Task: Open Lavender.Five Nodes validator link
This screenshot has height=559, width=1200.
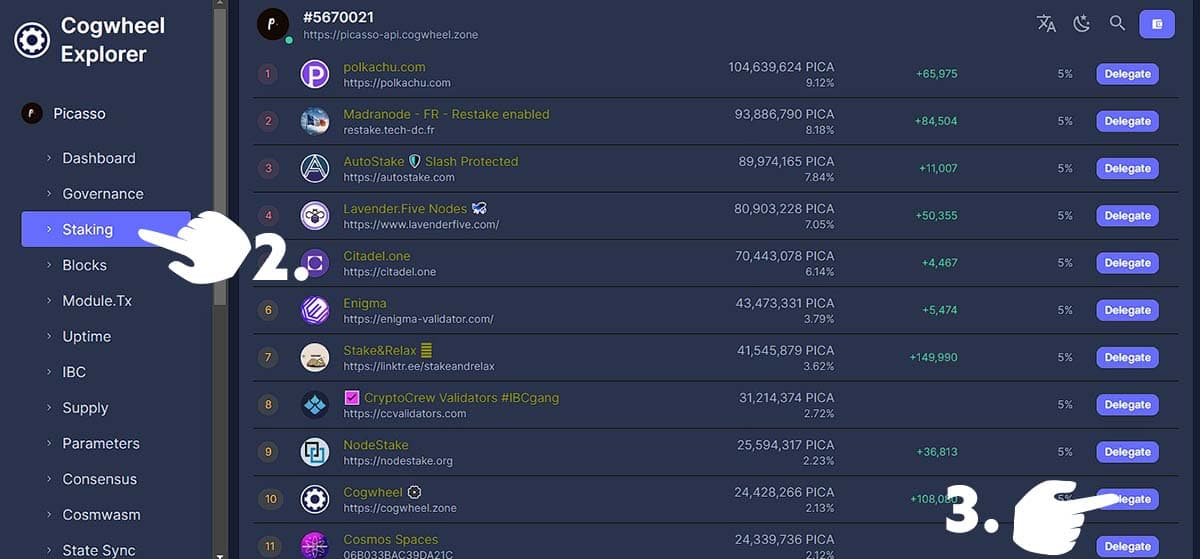Action: [x=405, y=208]
